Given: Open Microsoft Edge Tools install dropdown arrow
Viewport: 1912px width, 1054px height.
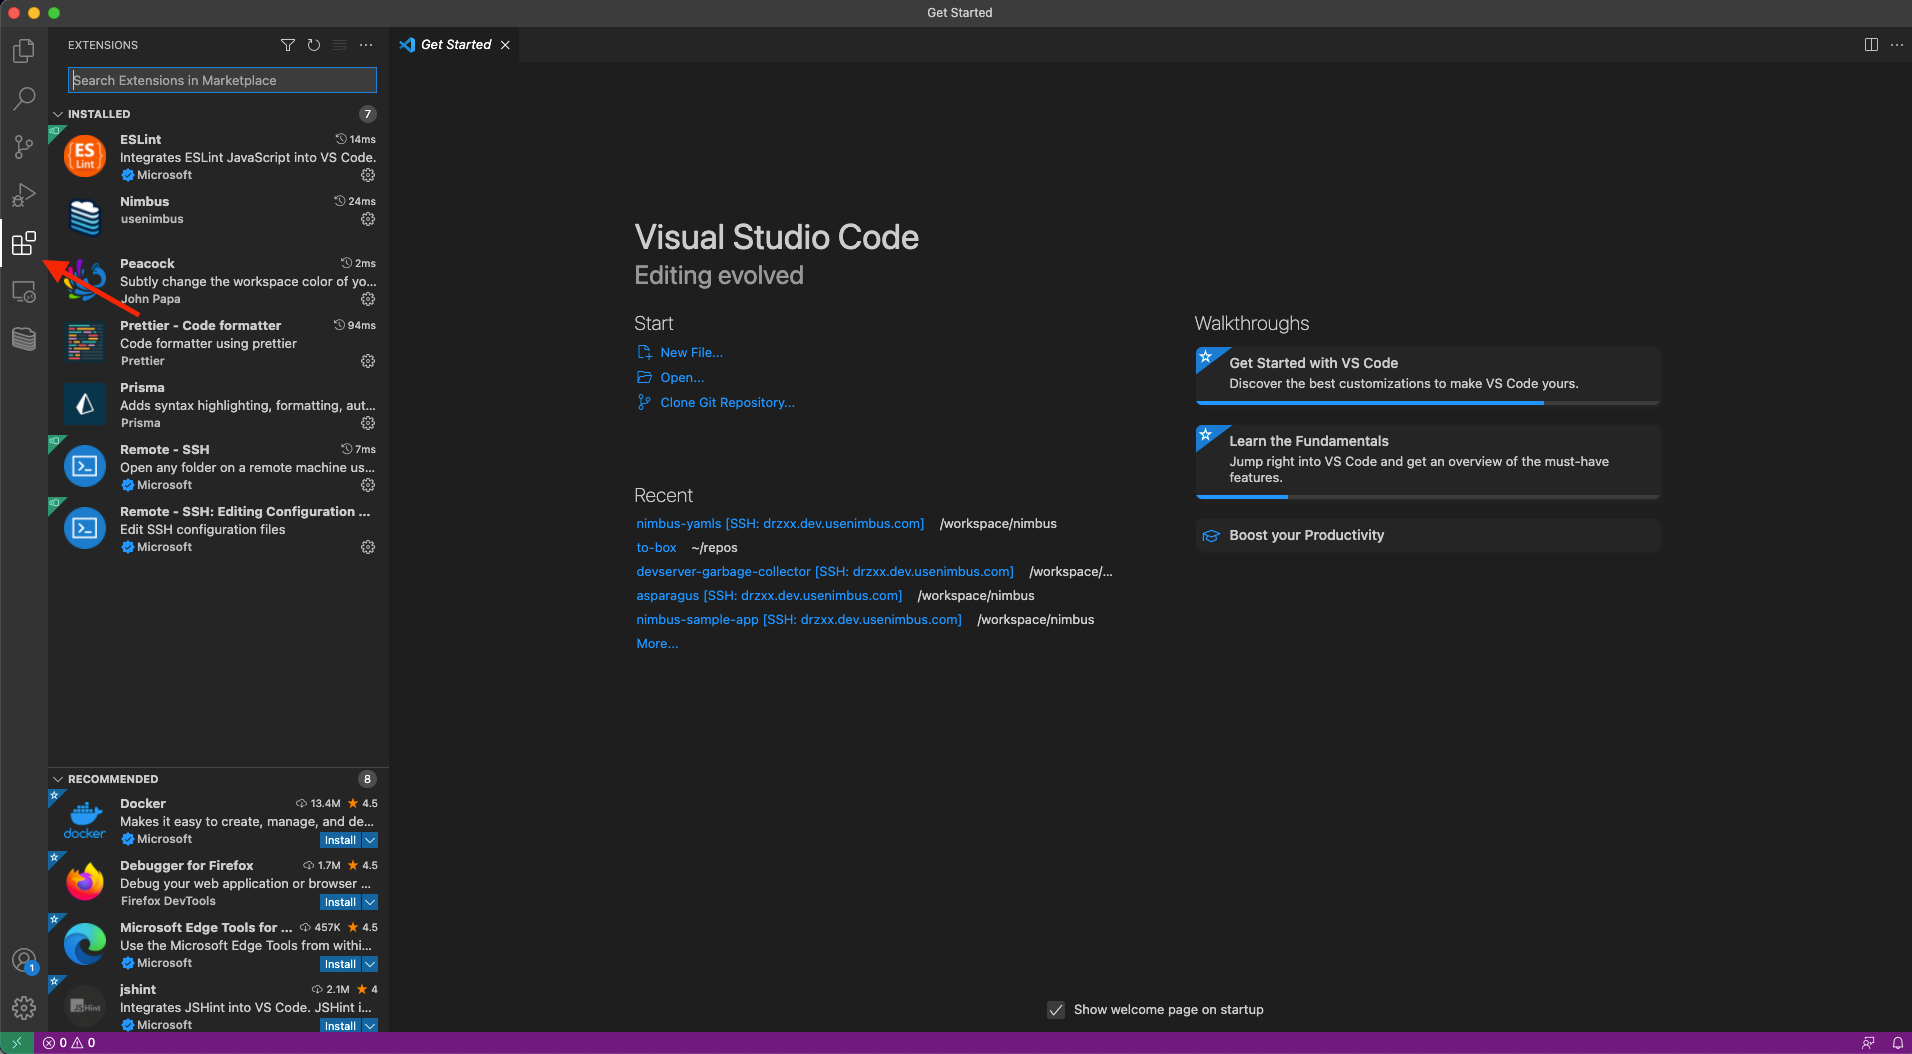Looking at the screenshot, I should click(370, 964).
